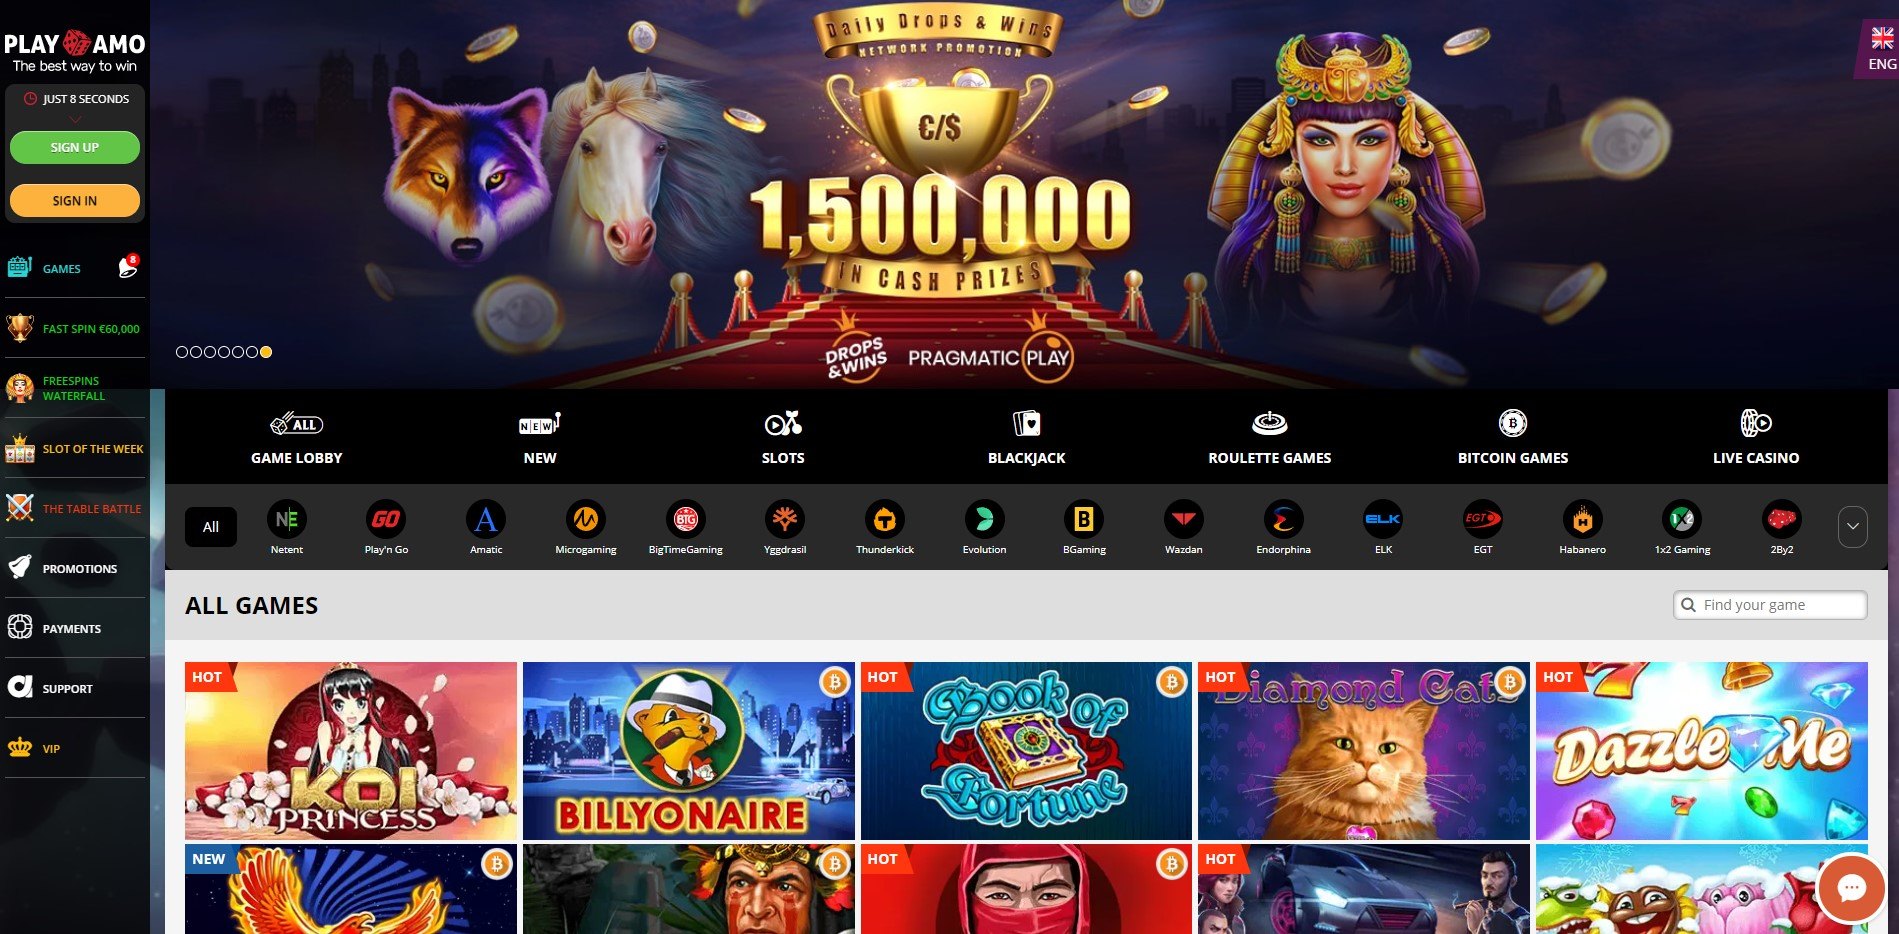This screenshot has width=1899, height=934.
Task: Select the Play'n Go provider icon
Action: click(386, 519)
